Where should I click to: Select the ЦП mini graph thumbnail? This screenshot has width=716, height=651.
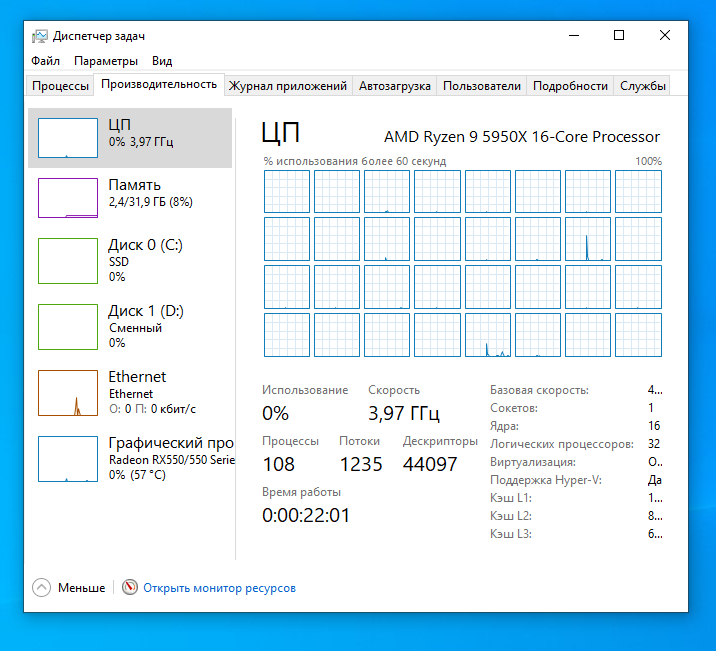pyautogui.click(x=68, y=138)
